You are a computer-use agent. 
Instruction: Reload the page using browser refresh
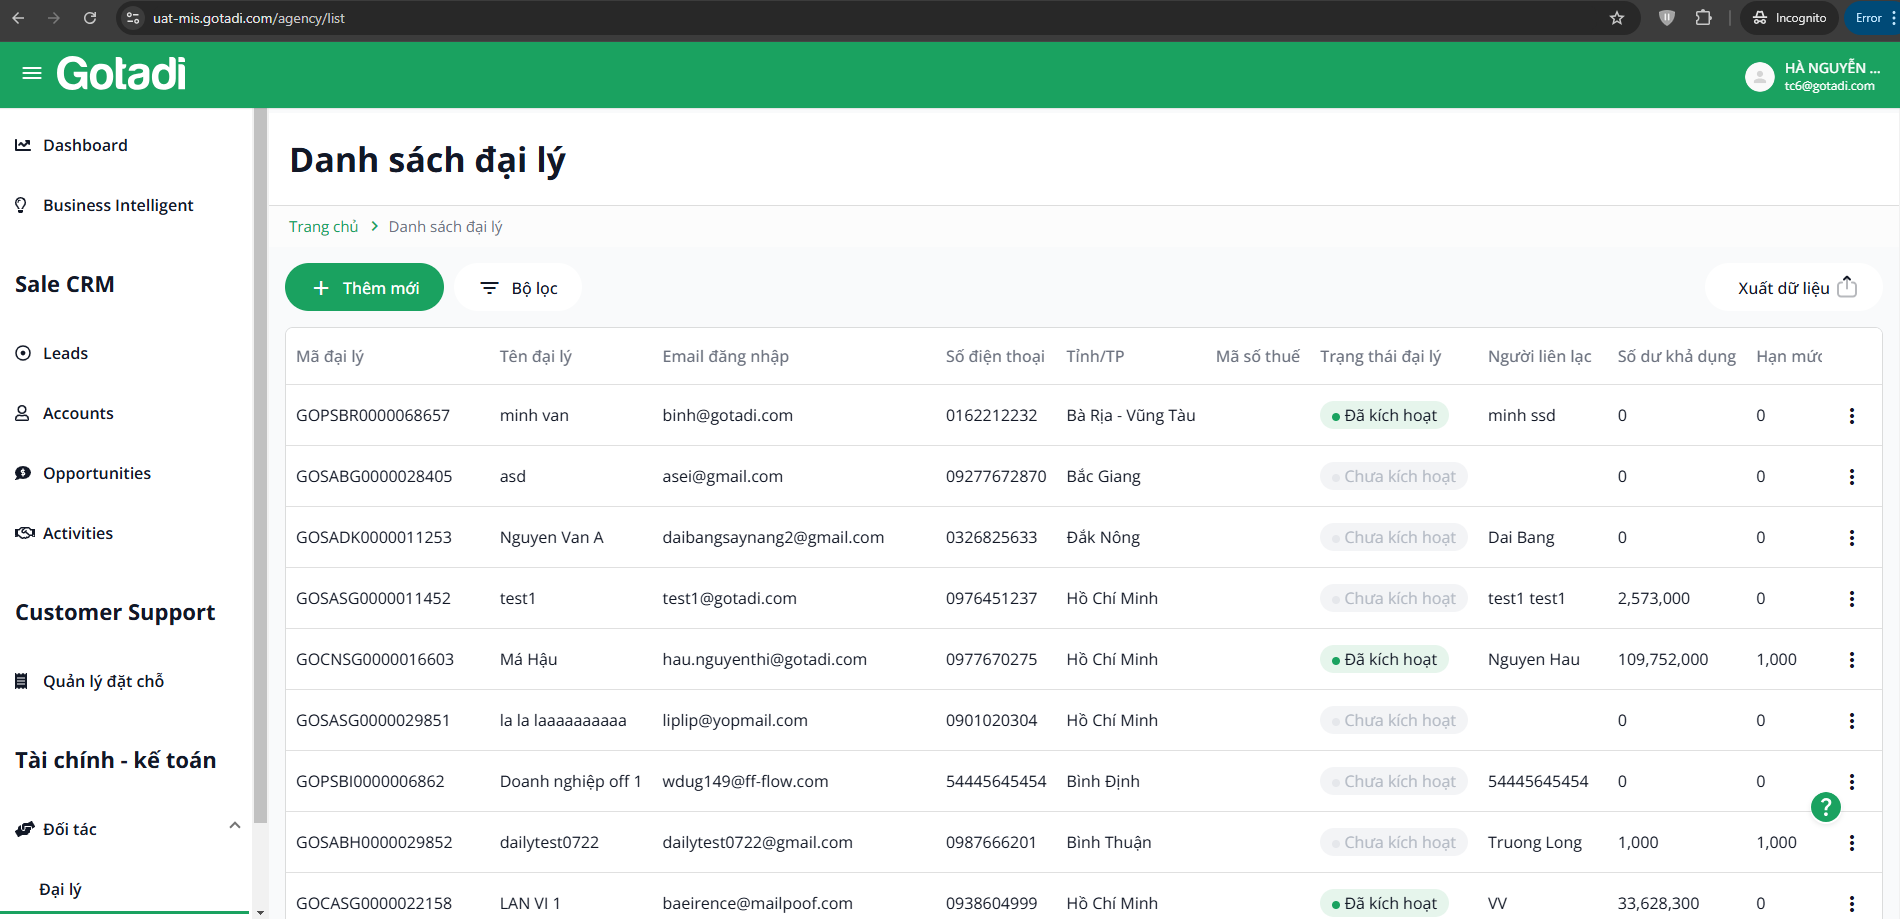[x=90, y=18]
